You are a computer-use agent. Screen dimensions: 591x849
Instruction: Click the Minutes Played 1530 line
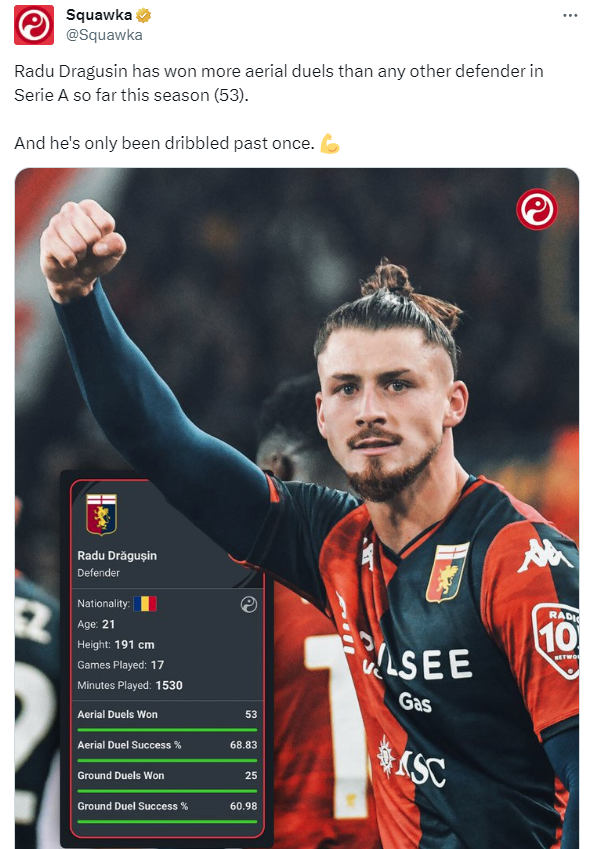point(130,685)
